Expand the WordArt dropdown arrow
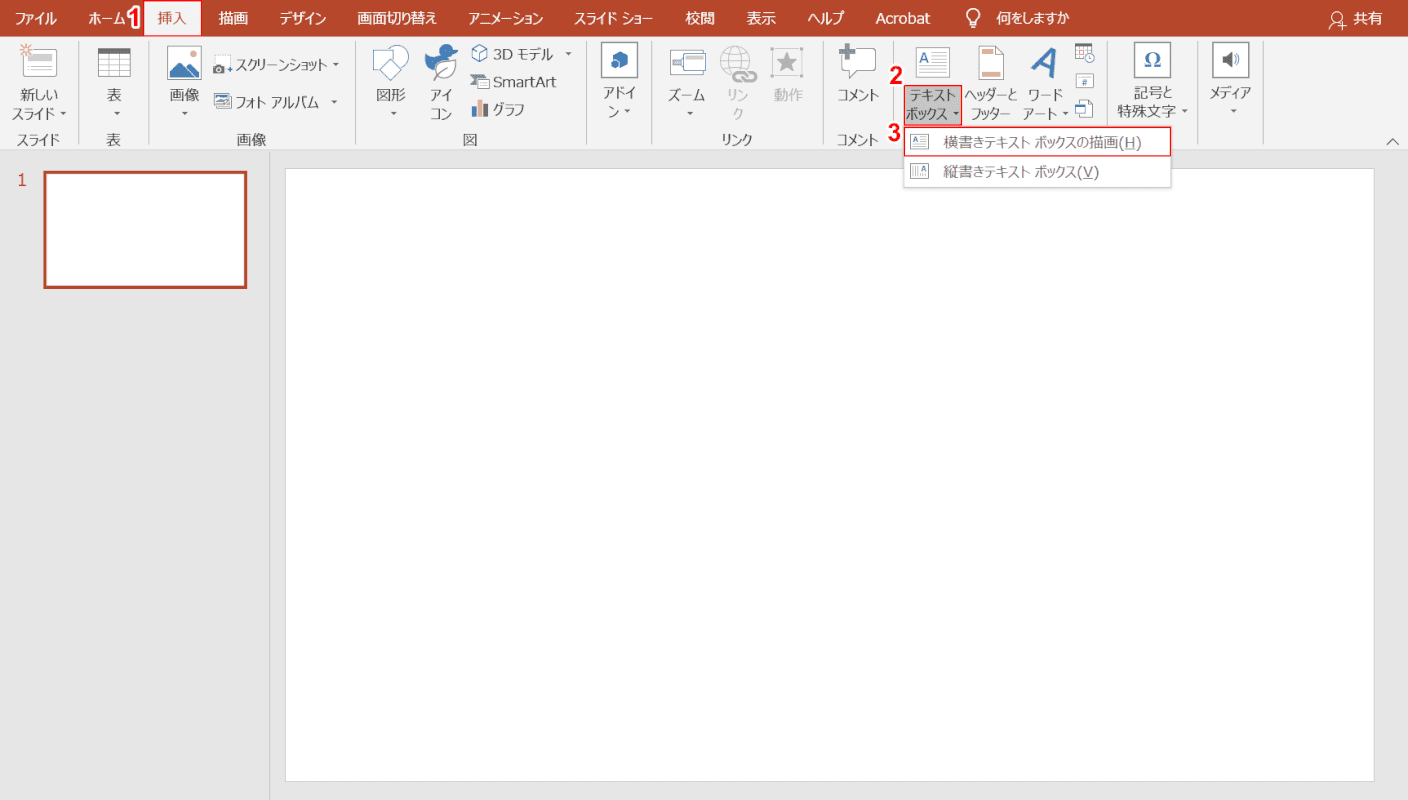 (1066, 114)
